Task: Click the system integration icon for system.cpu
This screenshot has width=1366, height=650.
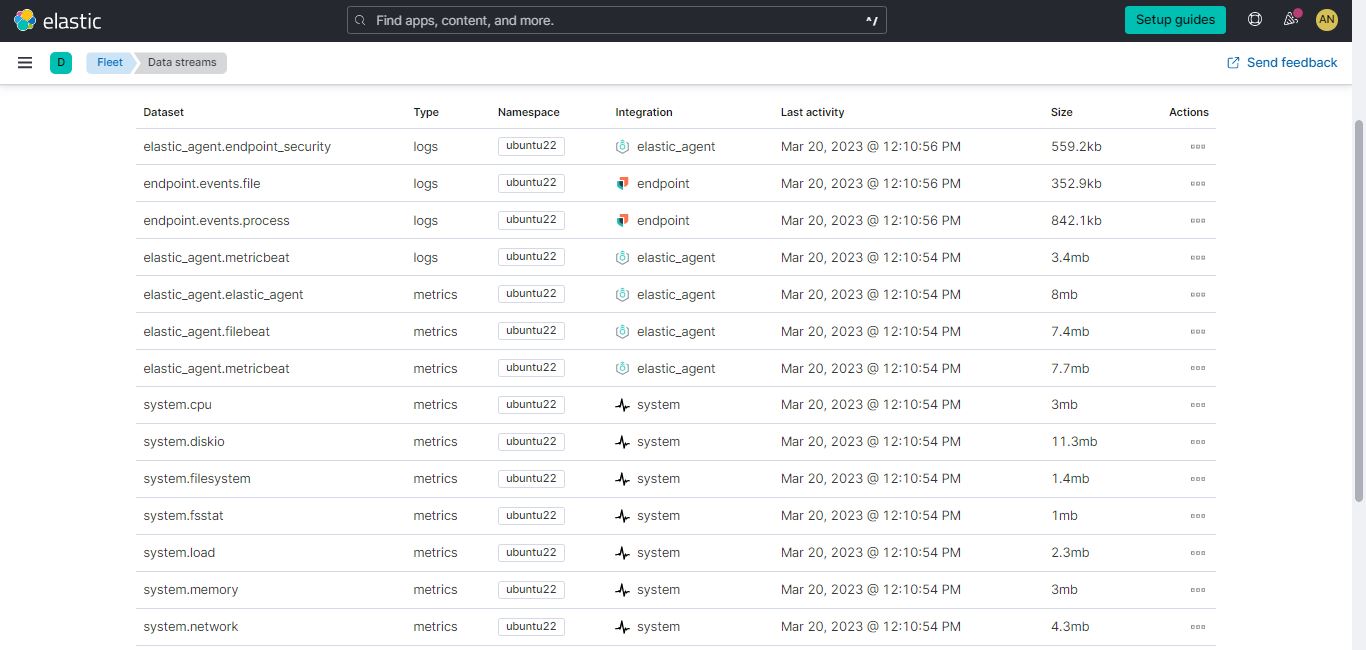Action: point(624,405)
